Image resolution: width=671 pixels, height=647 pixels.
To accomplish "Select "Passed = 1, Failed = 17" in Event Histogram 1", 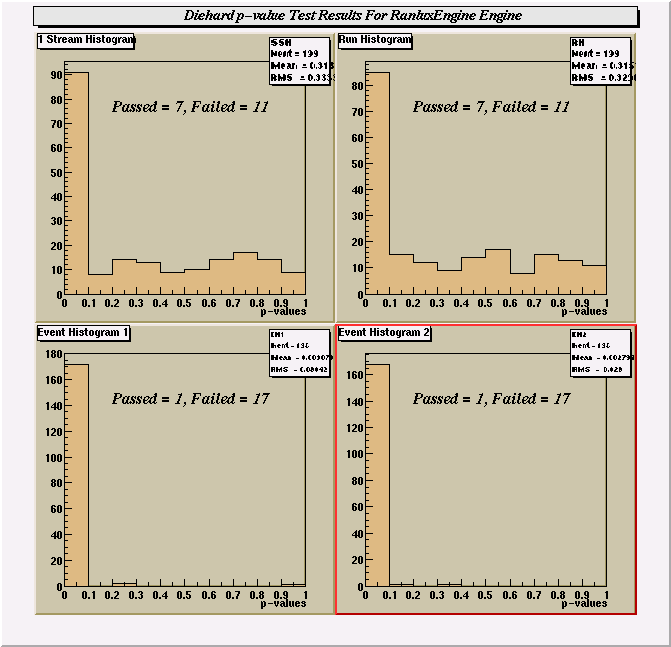I will [189, 398].
